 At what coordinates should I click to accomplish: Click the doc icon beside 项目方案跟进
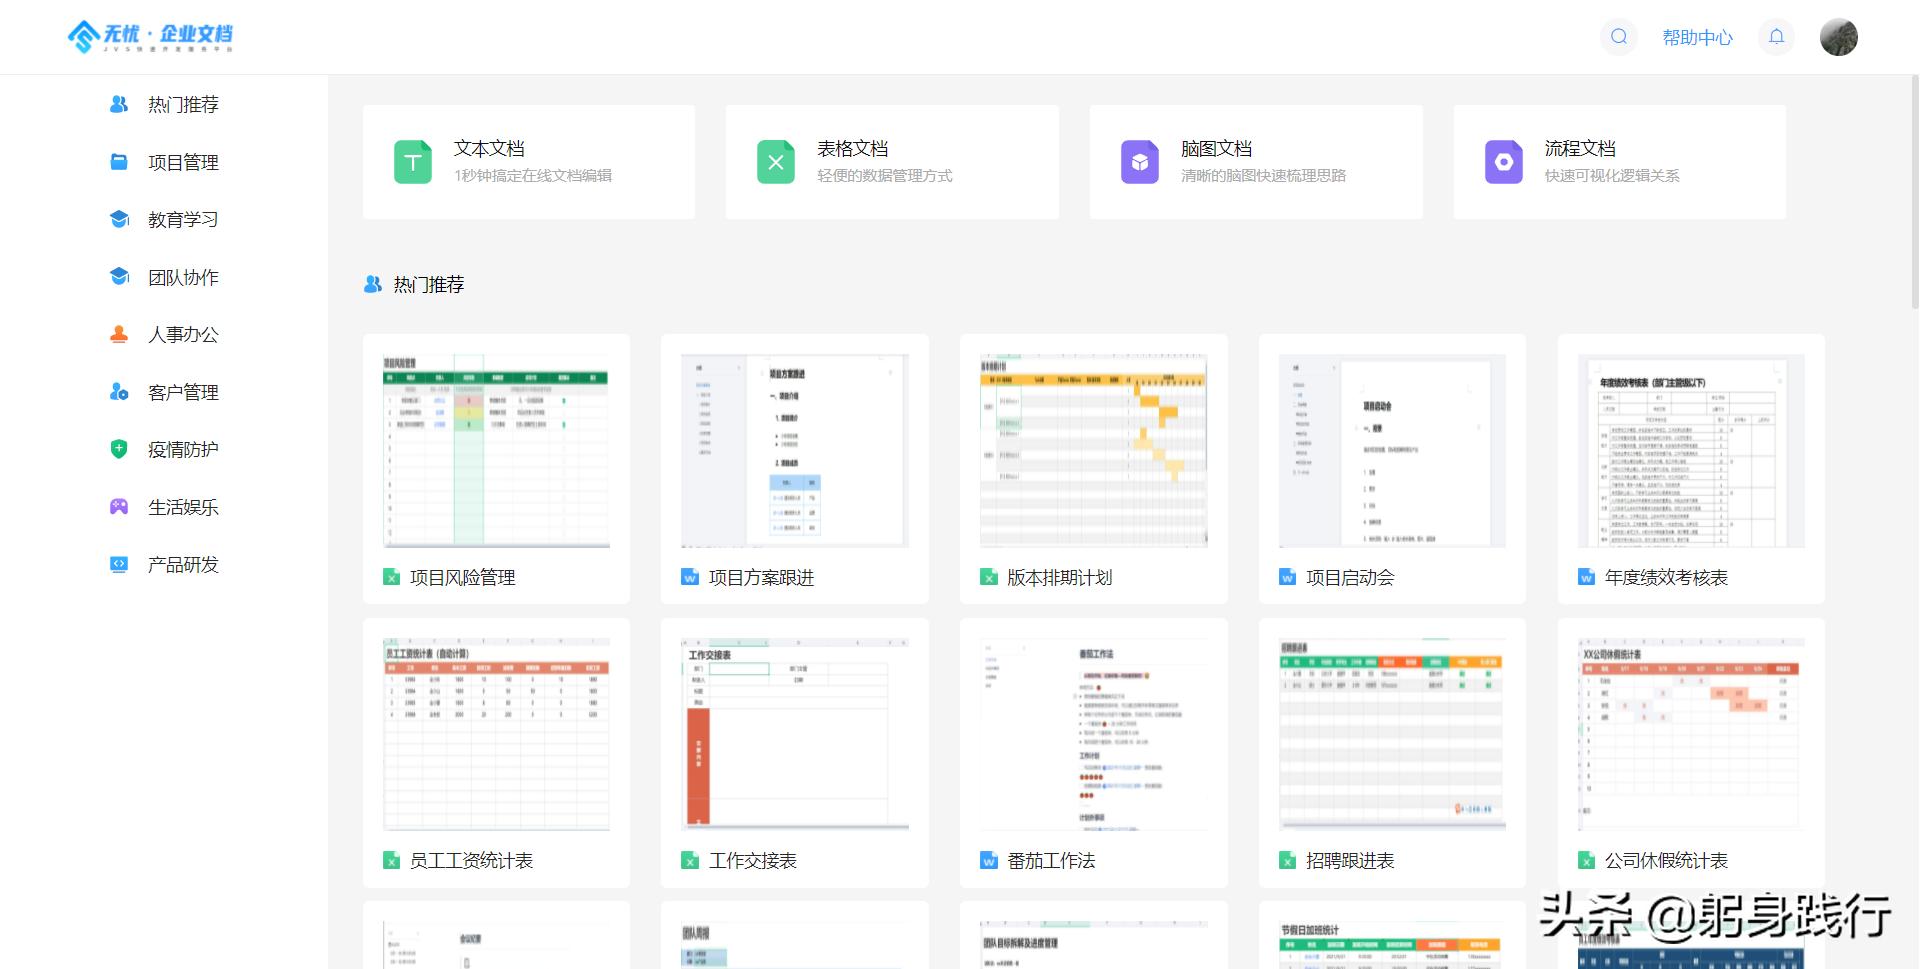pos(690,577)
